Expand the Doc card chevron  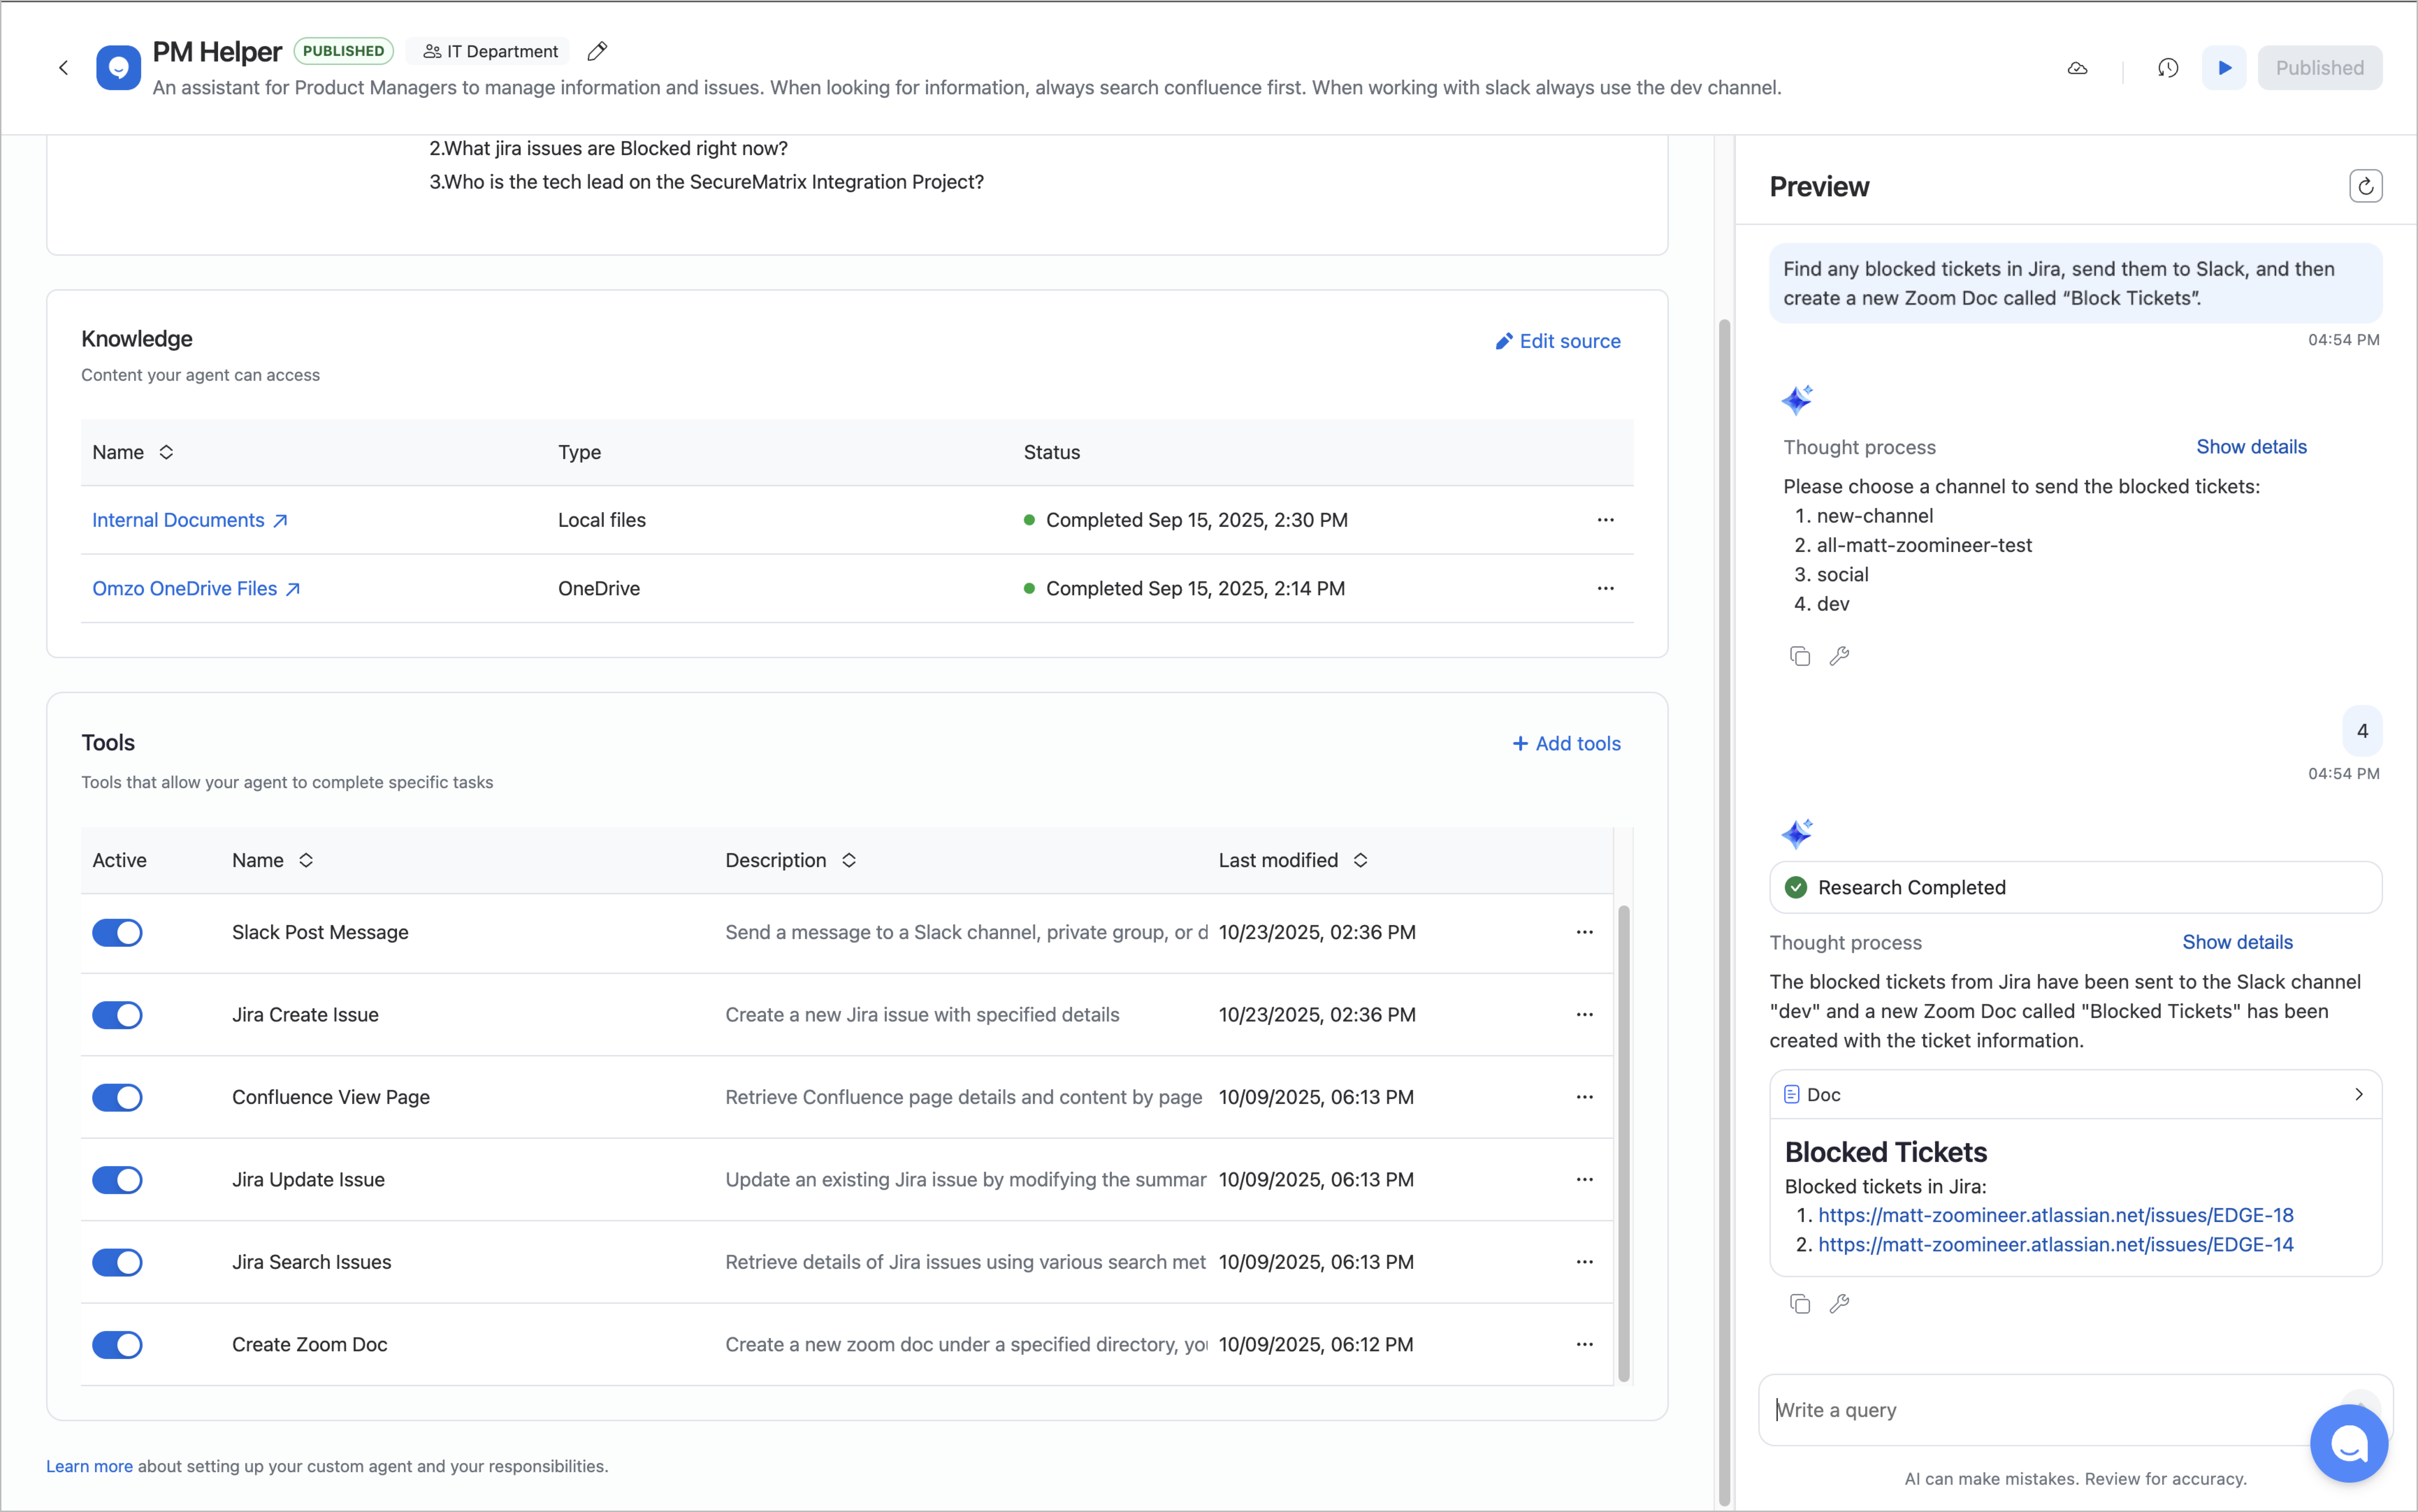2358,1094
